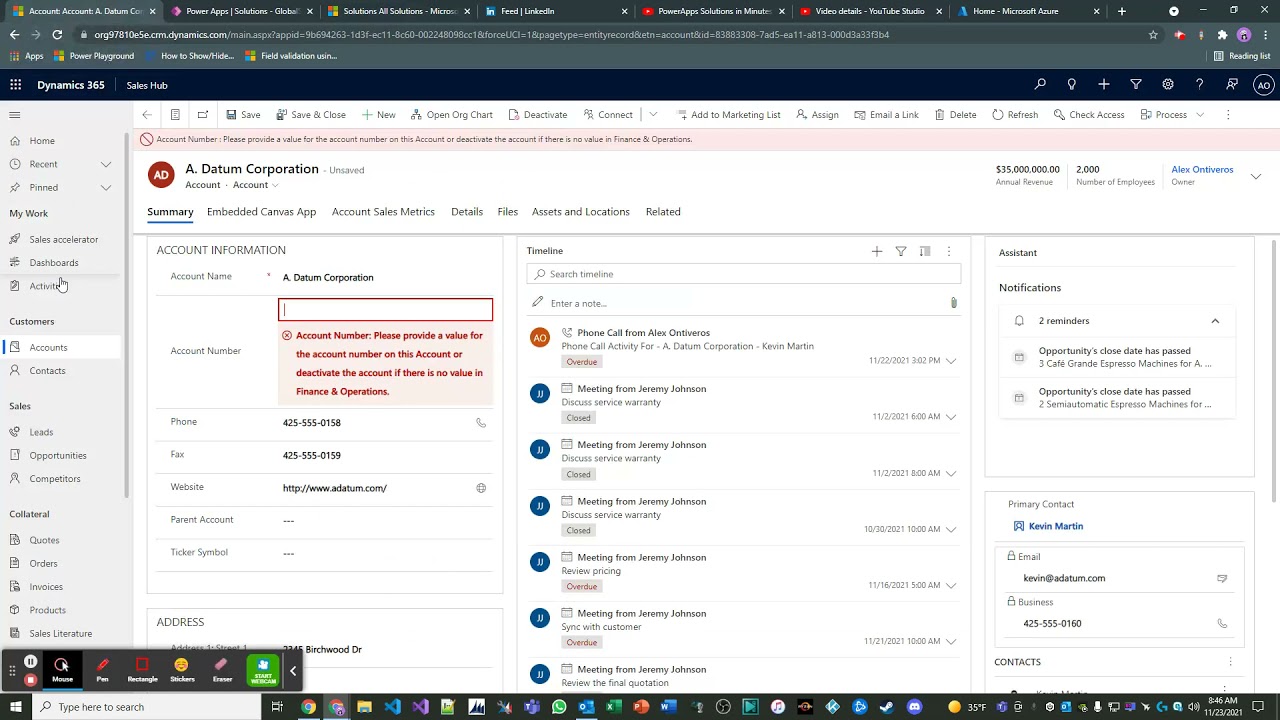Add a timeline record with the plus icon
1280x720 pixels.
coord(877,251)
